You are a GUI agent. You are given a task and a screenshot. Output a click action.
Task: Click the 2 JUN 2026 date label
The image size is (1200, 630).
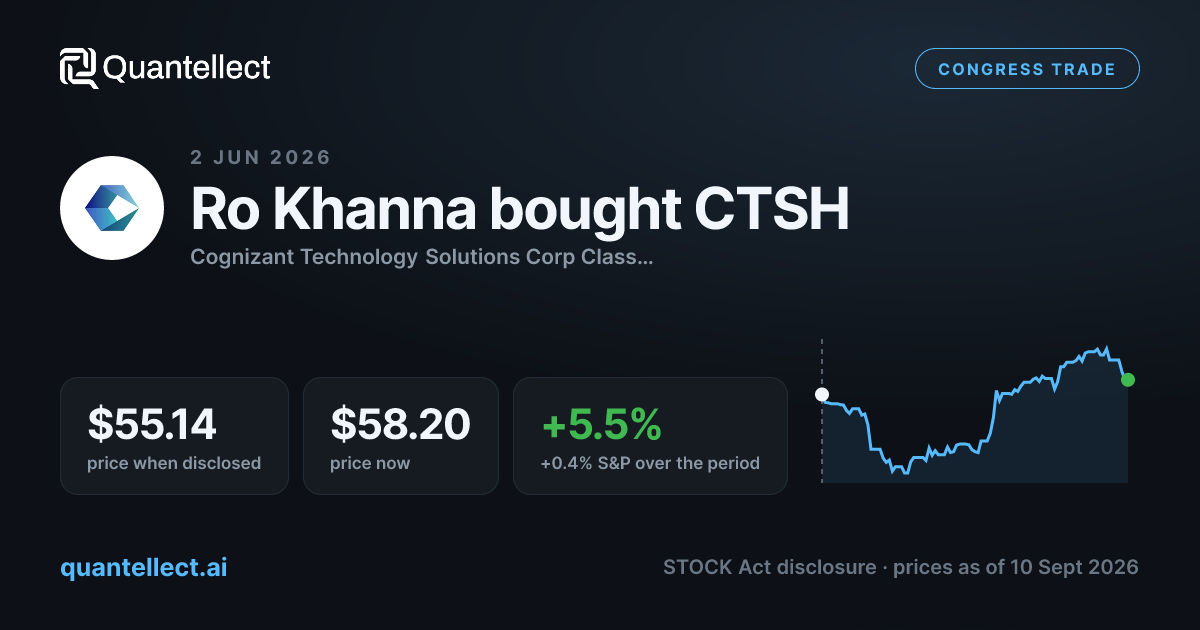(x=260, y=157)
